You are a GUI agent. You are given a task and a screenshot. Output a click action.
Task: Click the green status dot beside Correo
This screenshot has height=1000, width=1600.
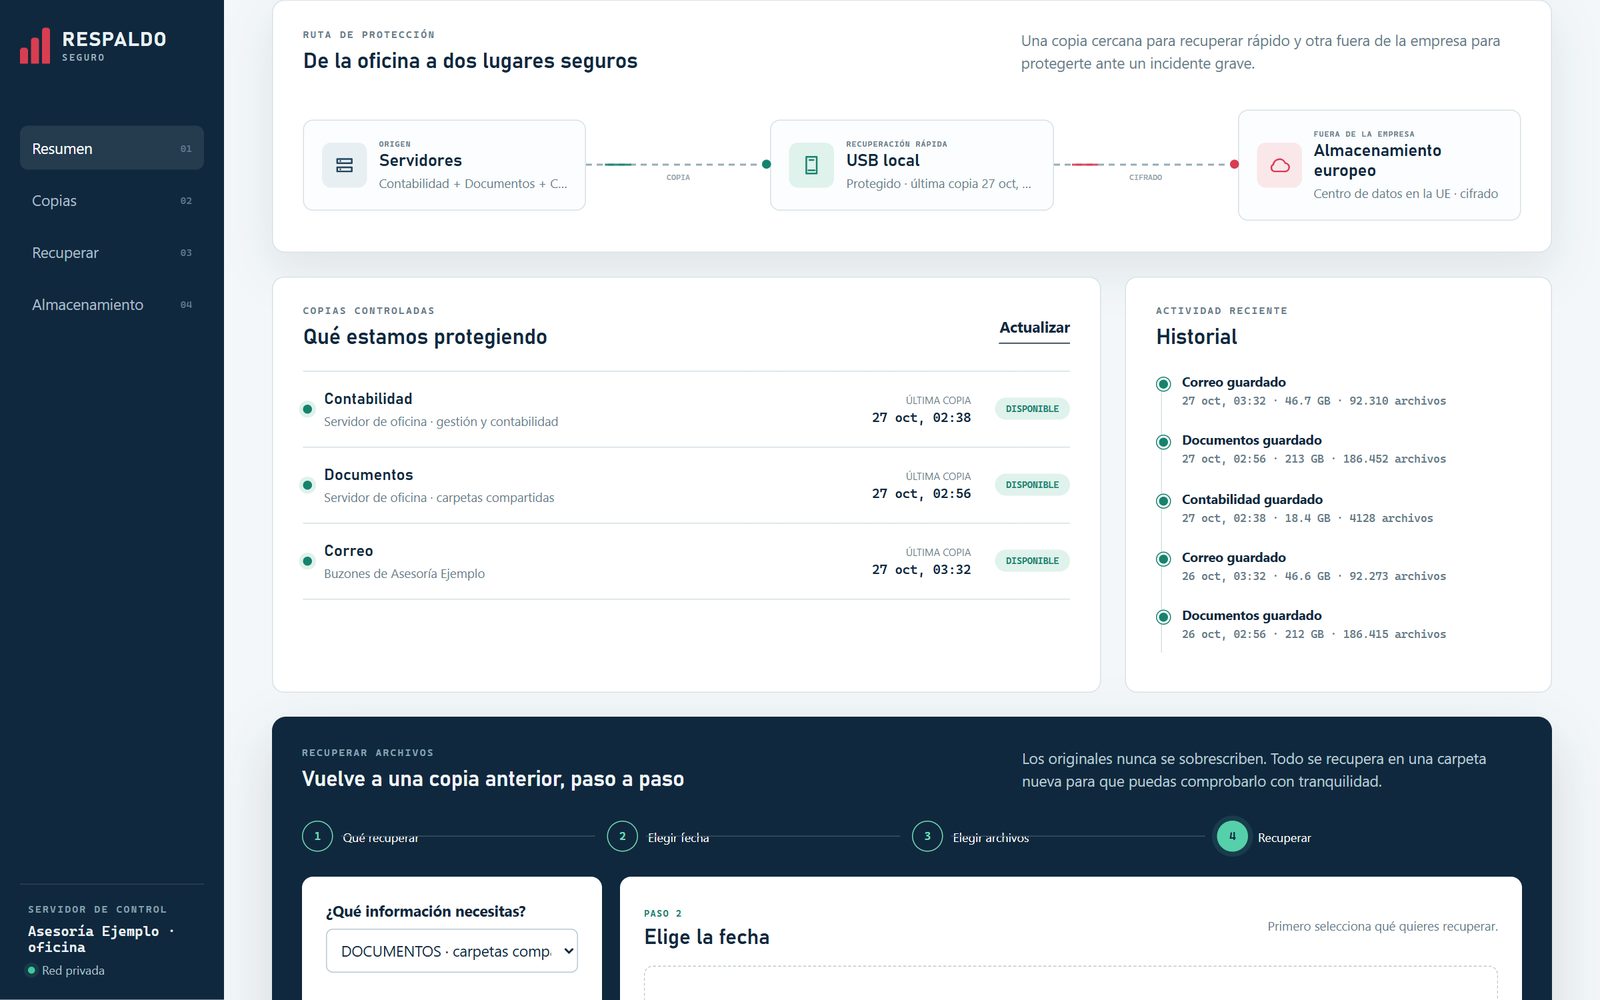pos(307,561)
